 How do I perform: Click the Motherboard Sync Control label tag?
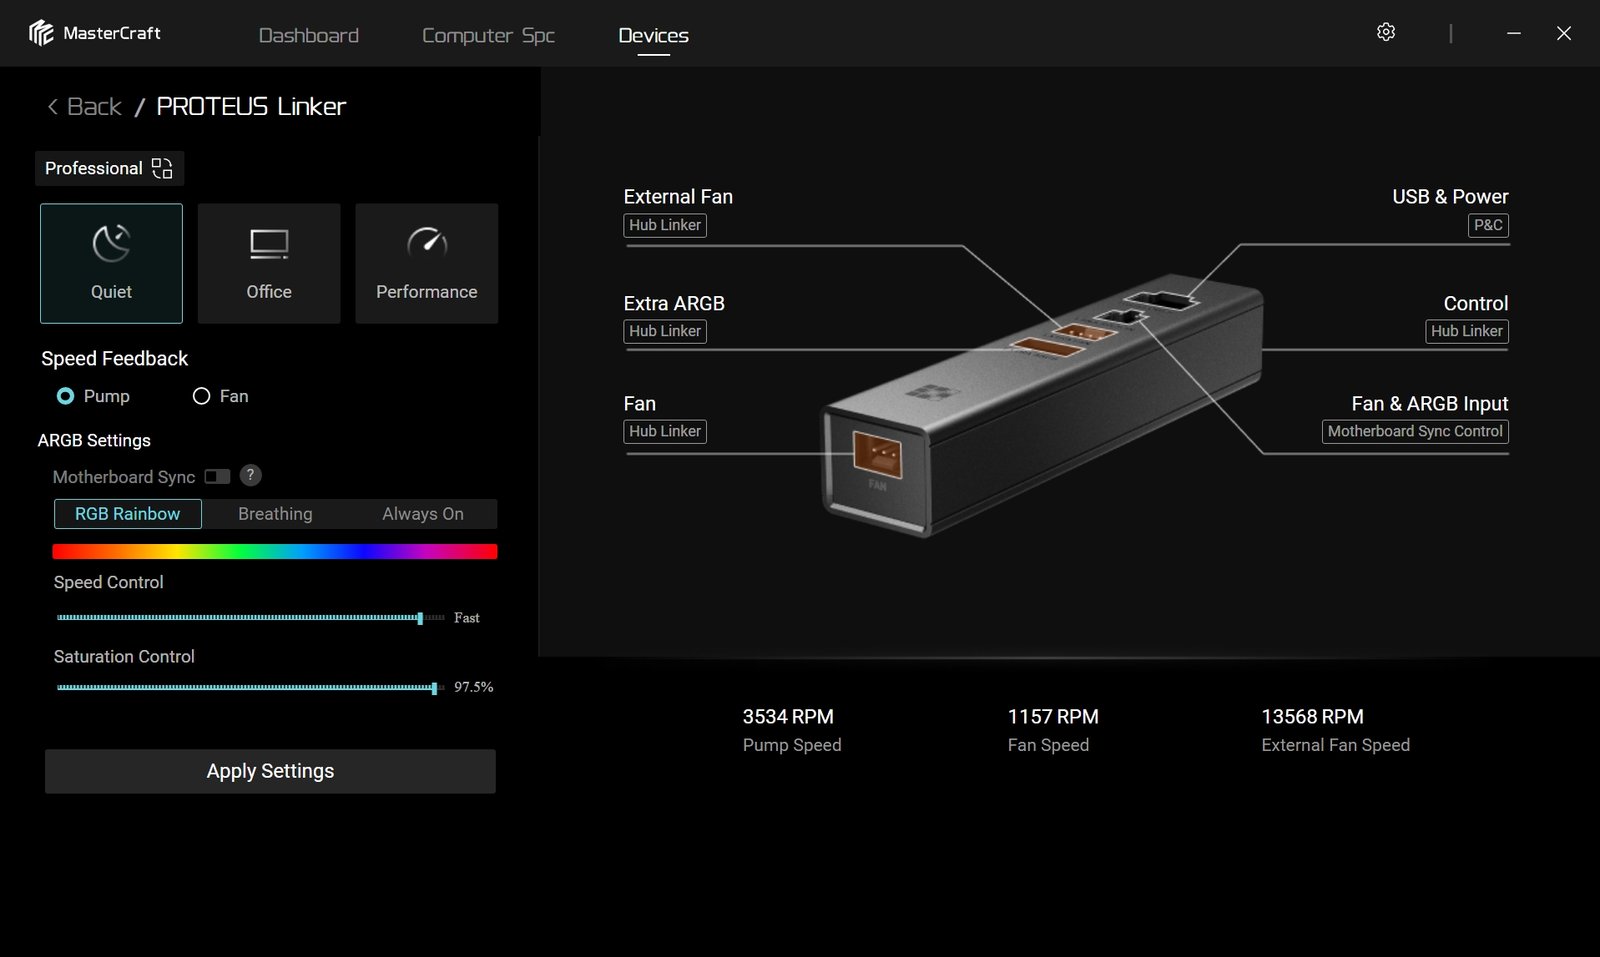pyautogui.click(x=1414, y=431)
